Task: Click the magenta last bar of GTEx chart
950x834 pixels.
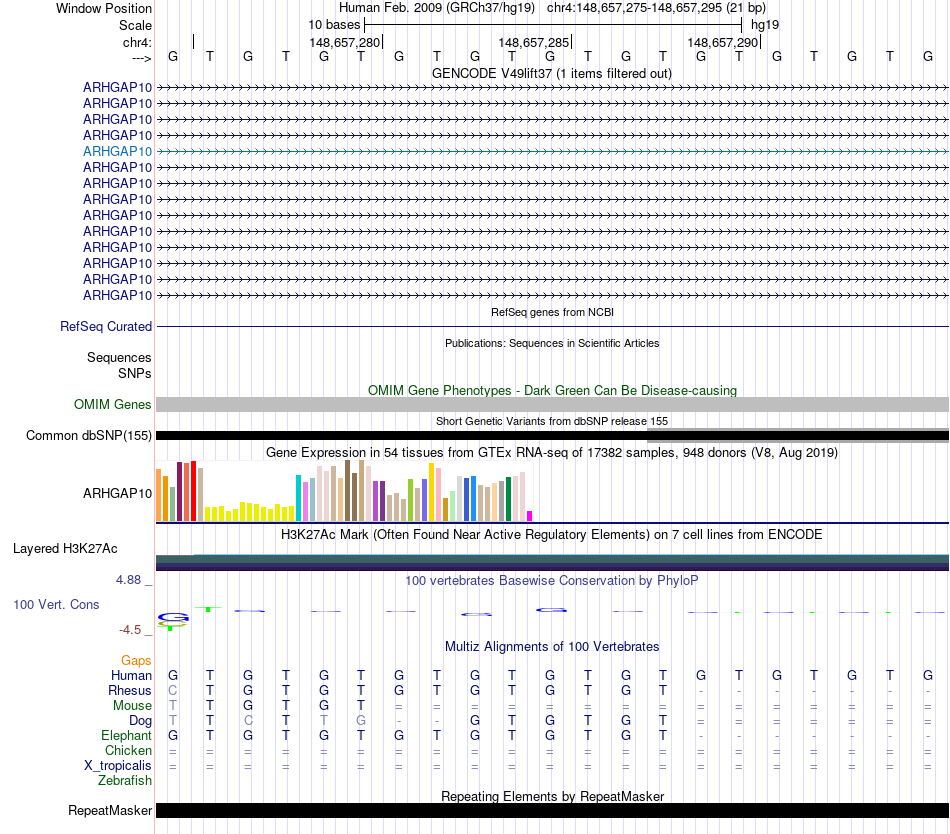Action: pos(530,516)
